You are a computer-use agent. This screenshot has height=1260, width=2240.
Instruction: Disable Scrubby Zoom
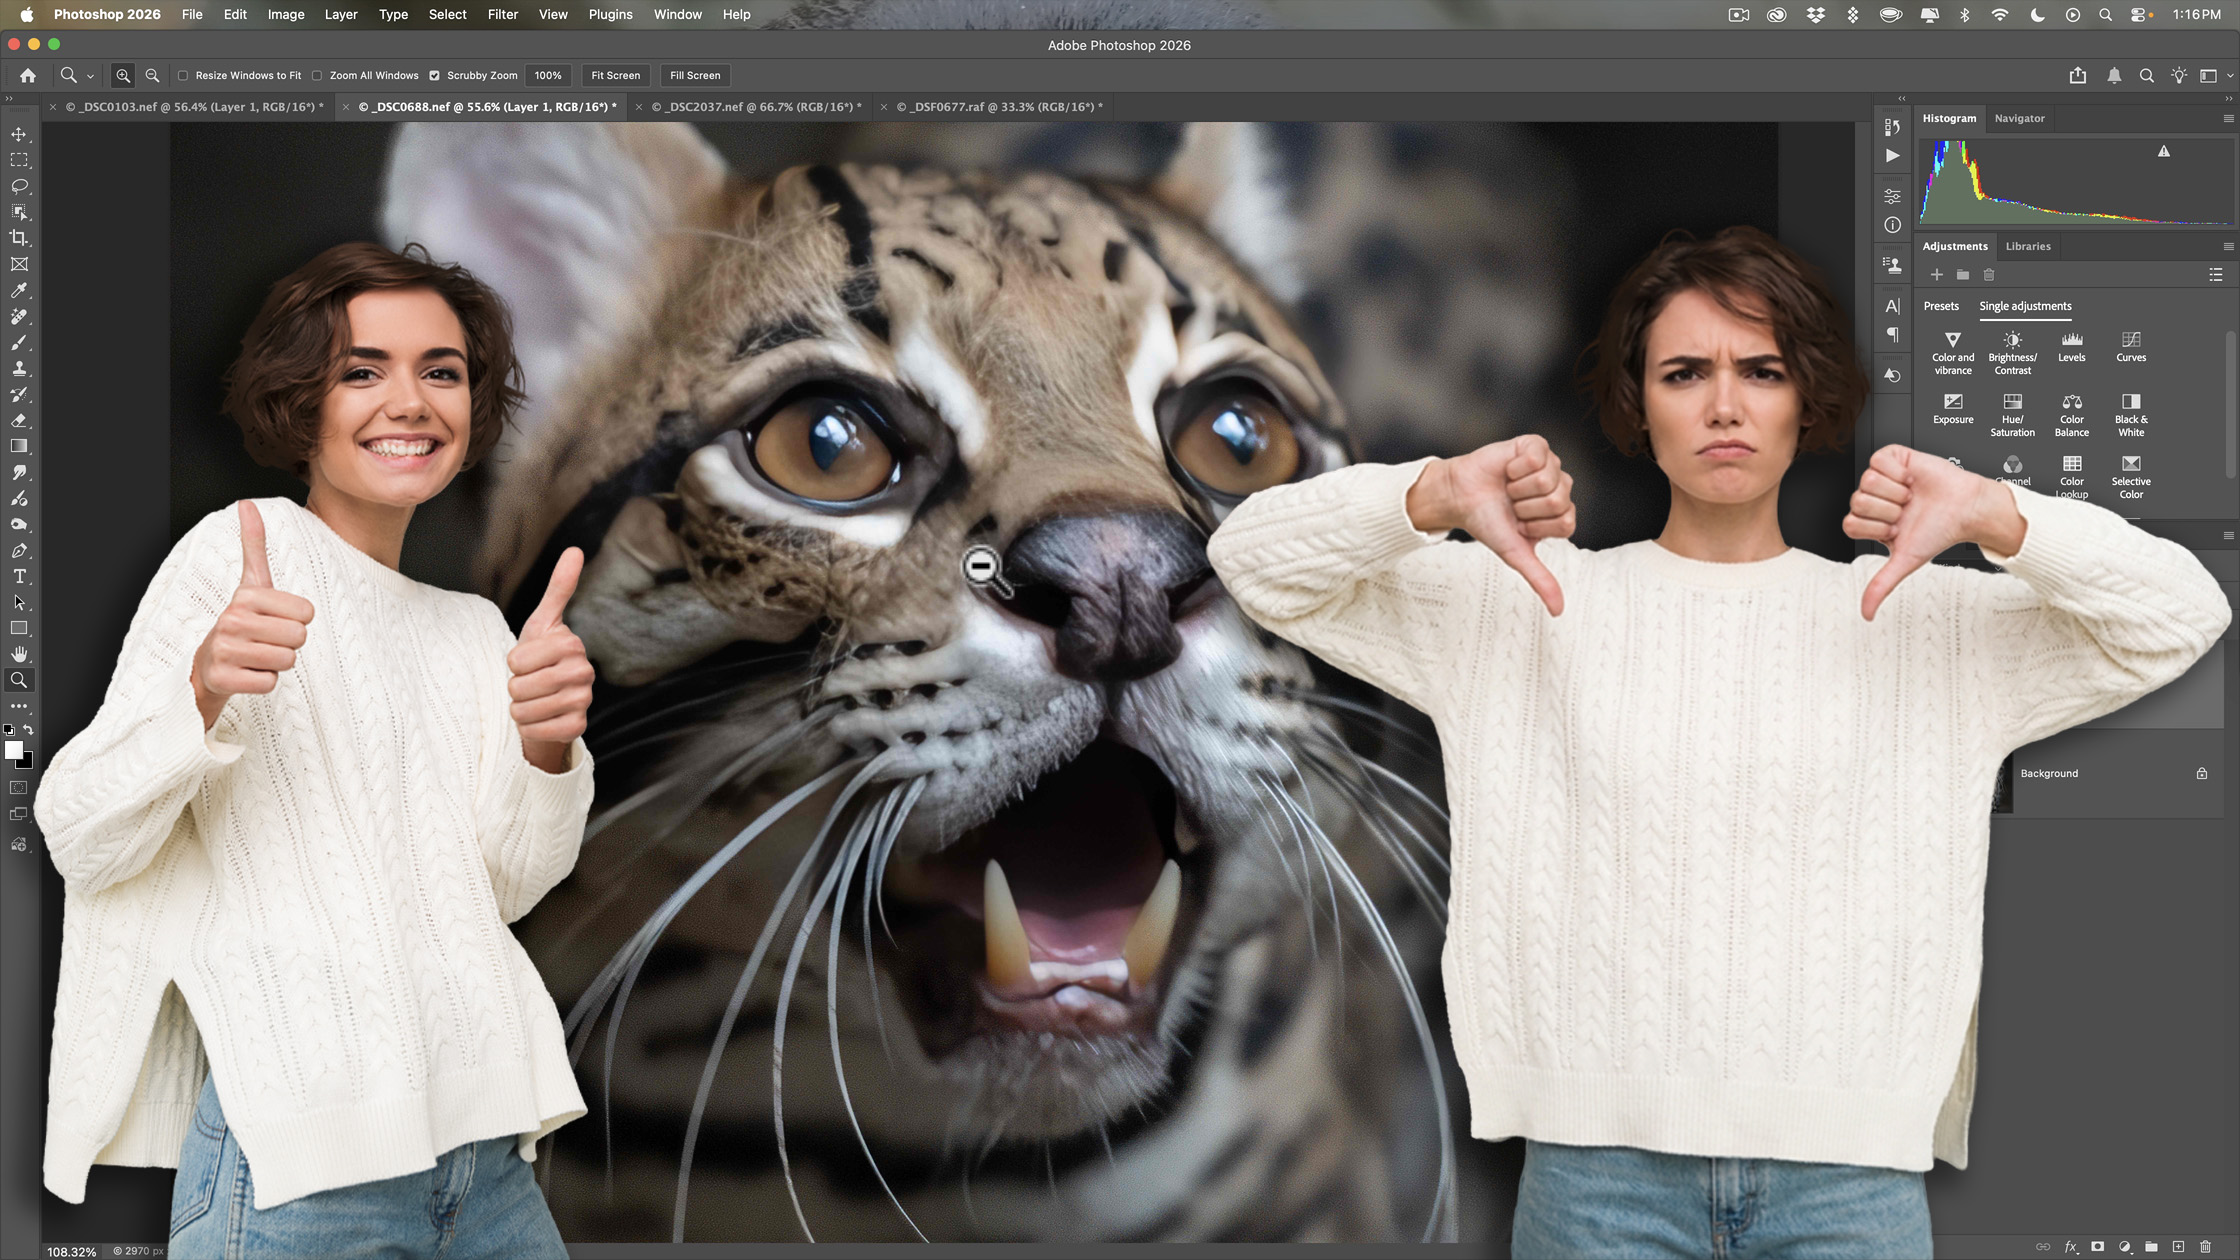click(x=435, y=75)
